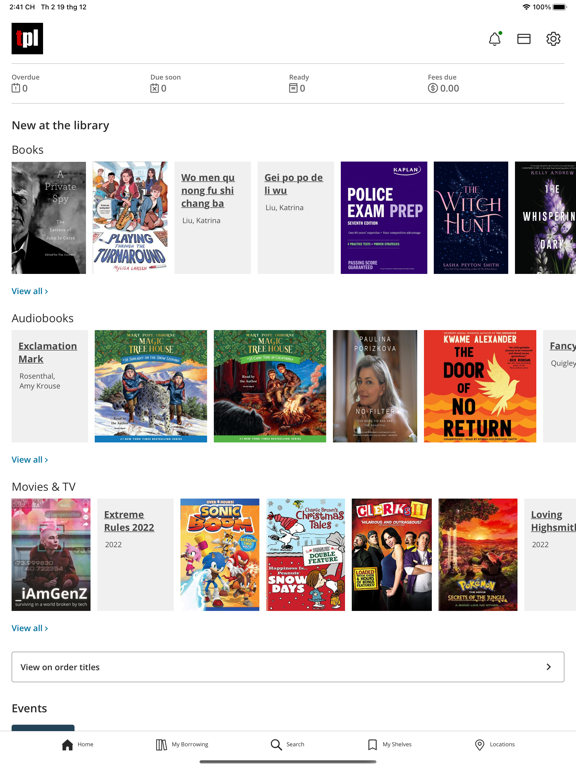Tap author Liu, Katrina under Gei po po
Viewport: 576px width, 768px height.
[x=284, y=208]
